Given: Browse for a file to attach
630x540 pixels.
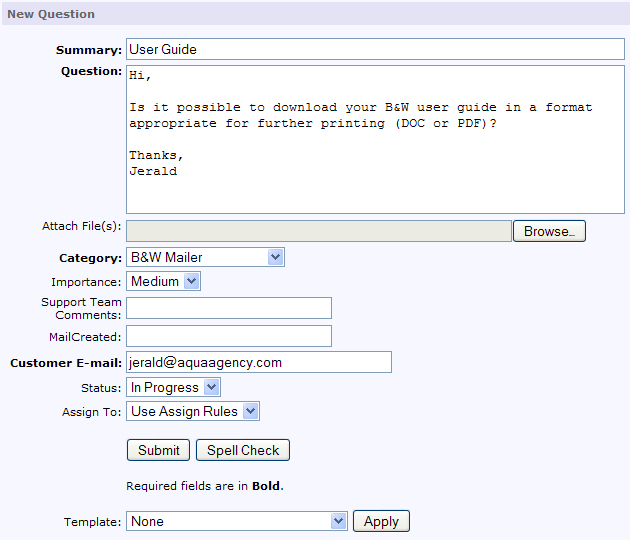Looking at the screenshot, I should [x=549, y=231].
